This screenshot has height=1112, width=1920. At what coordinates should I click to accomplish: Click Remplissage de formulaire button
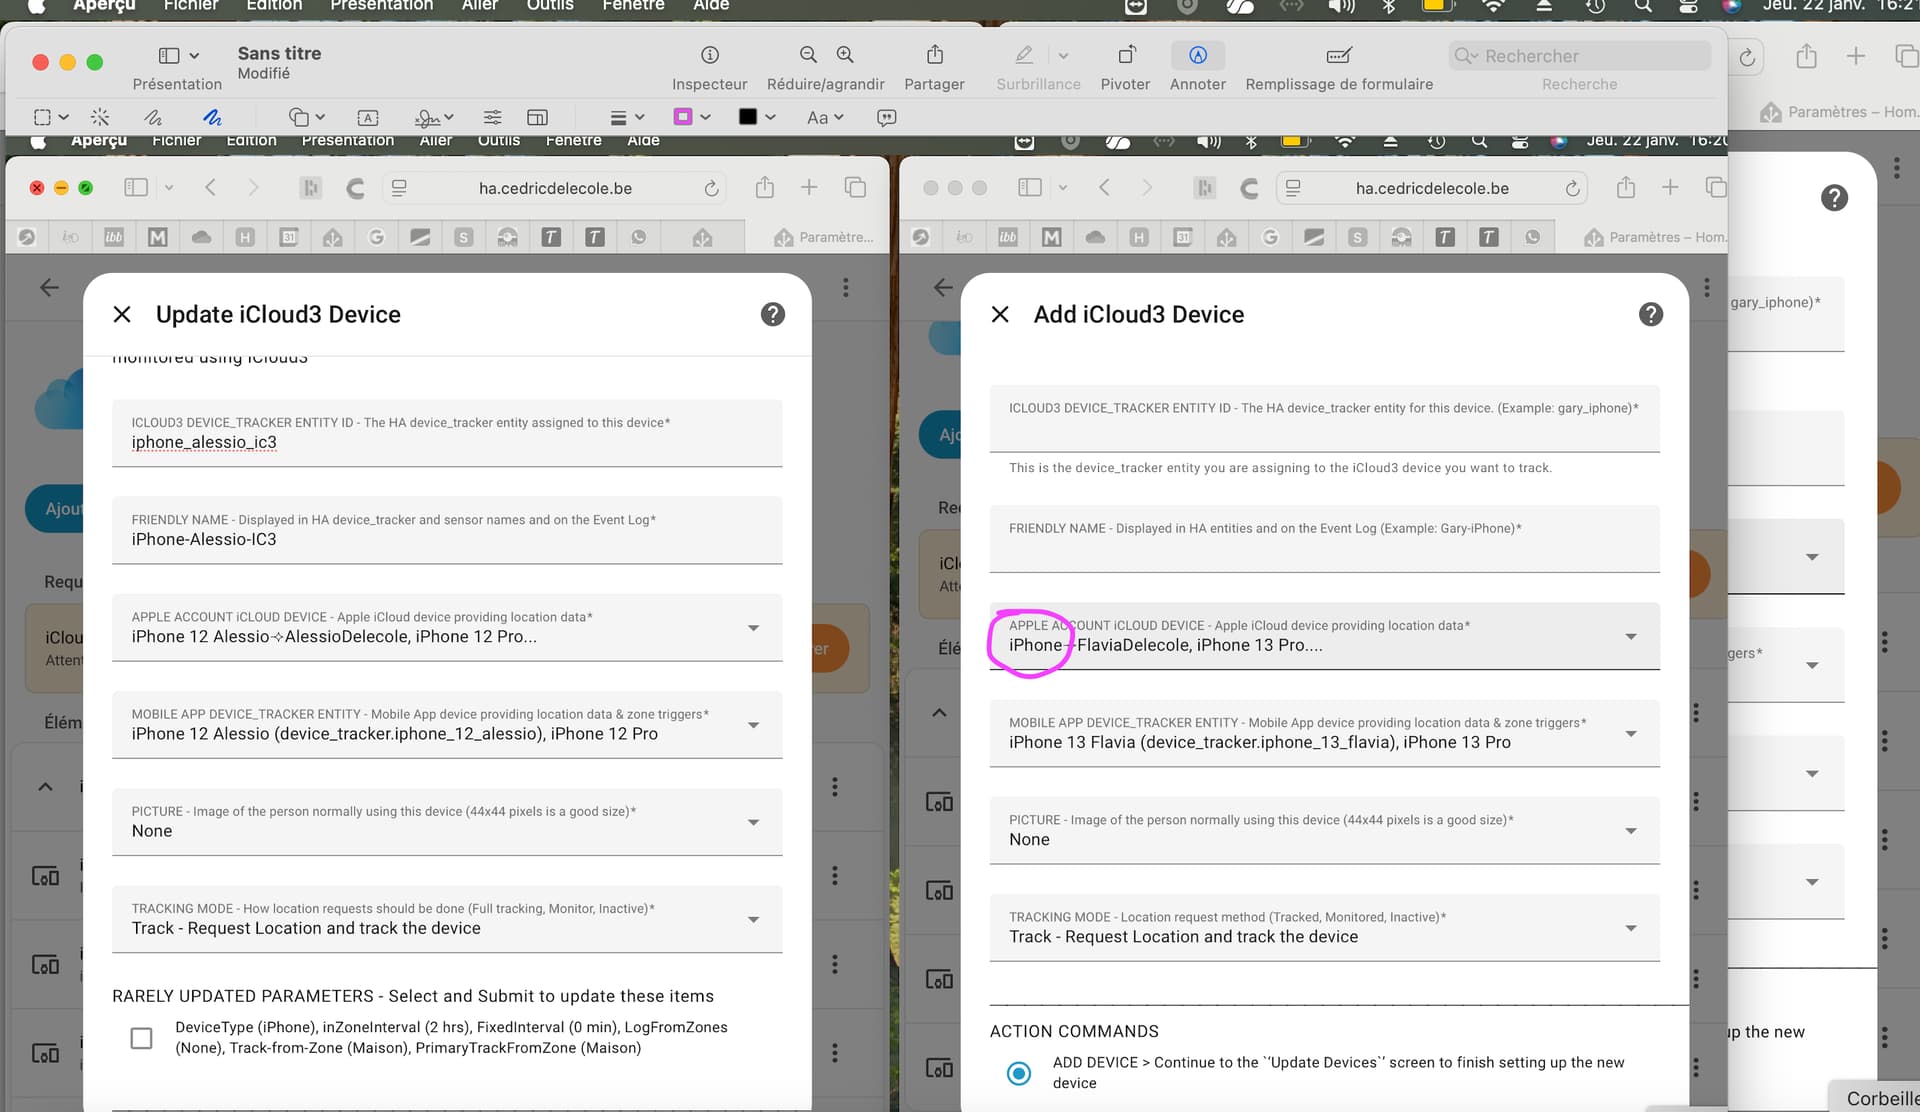point(1338,55)
